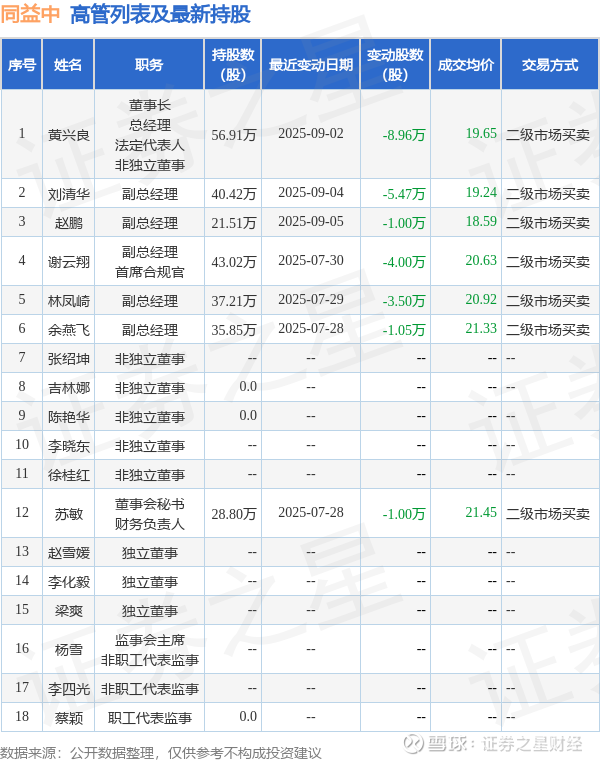600x762 pixels.
Task: Click holding value 28.80万
Action: (234, 514)
